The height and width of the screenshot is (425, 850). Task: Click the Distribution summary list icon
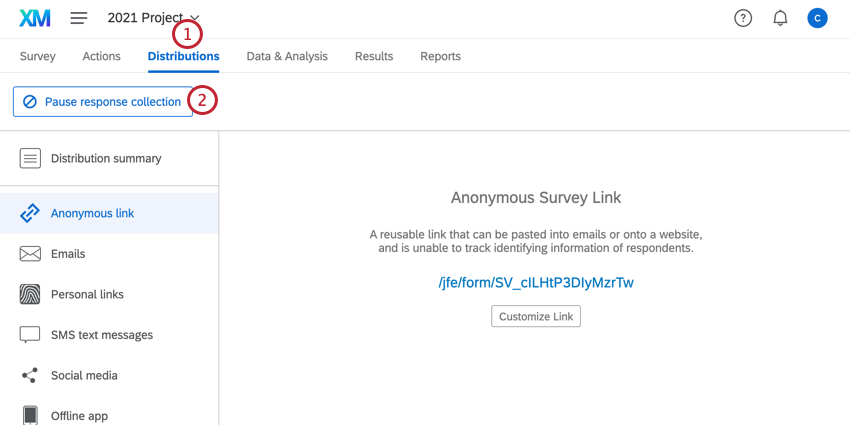31,158
